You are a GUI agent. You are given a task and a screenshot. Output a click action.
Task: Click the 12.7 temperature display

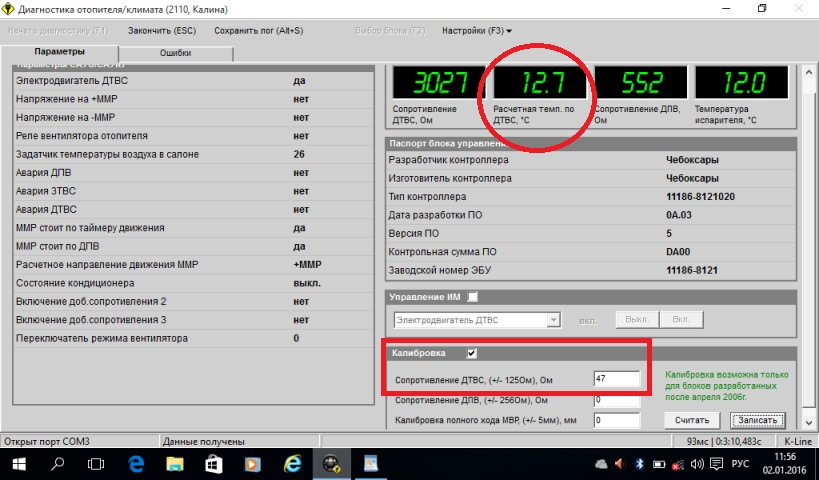click(x=540, y=83)
